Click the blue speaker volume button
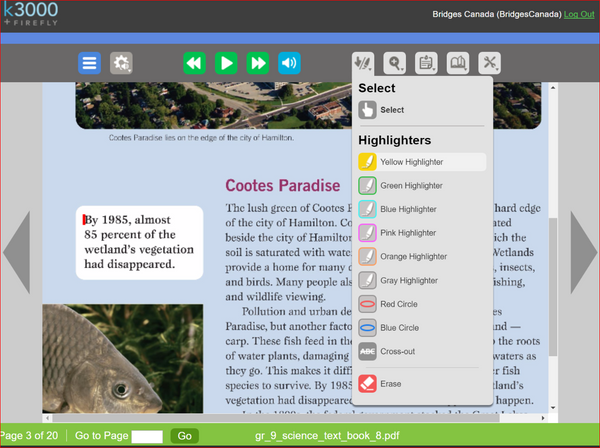This screenshot has width=600, height=448. point(289,63)
